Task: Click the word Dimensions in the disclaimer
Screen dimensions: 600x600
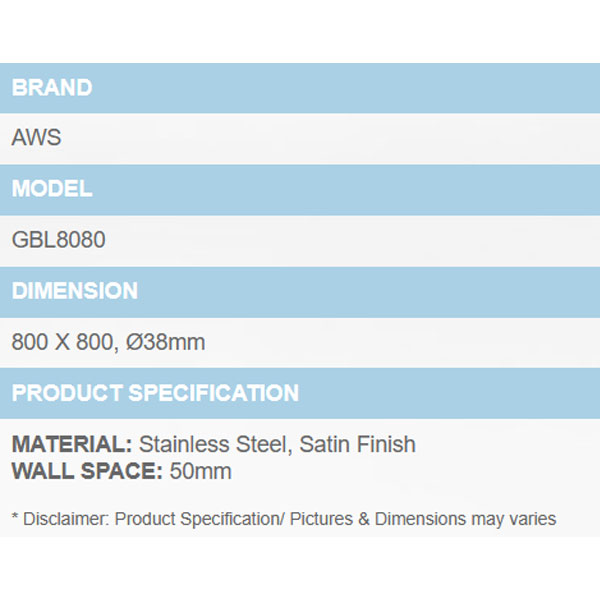Action: click(x=420, y=519)
